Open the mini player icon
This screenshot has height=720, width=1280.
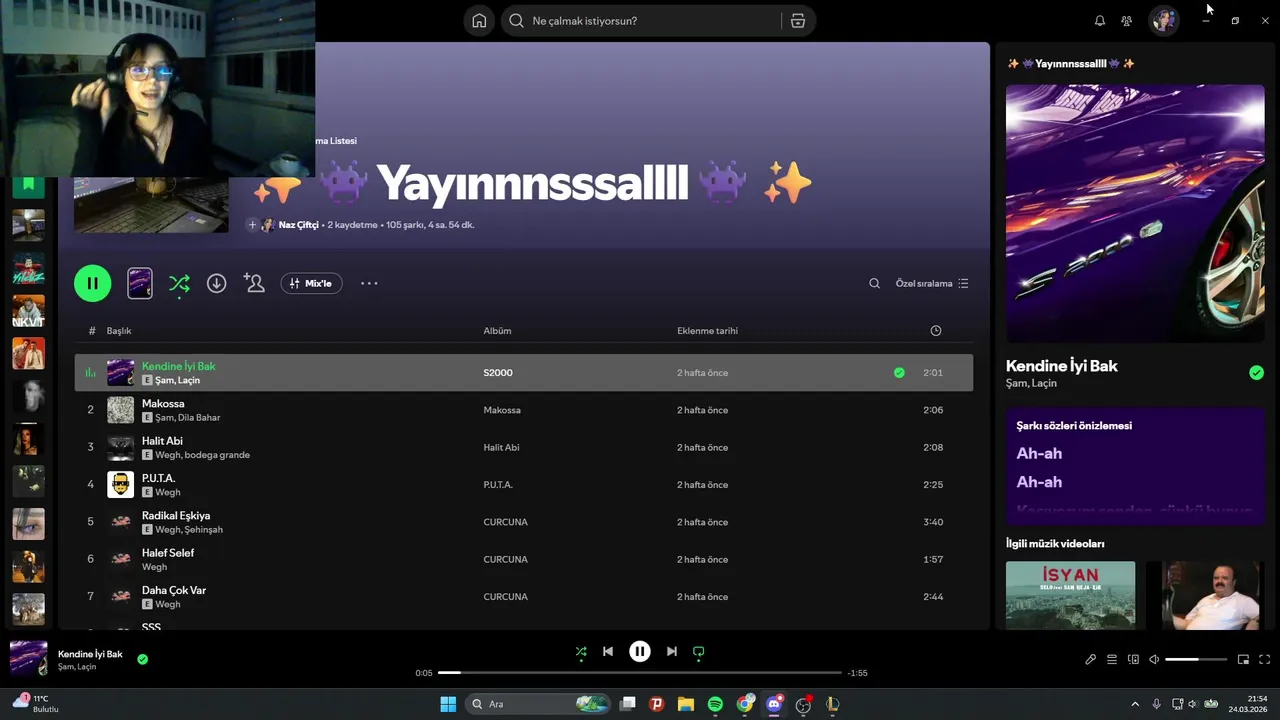1244,660
